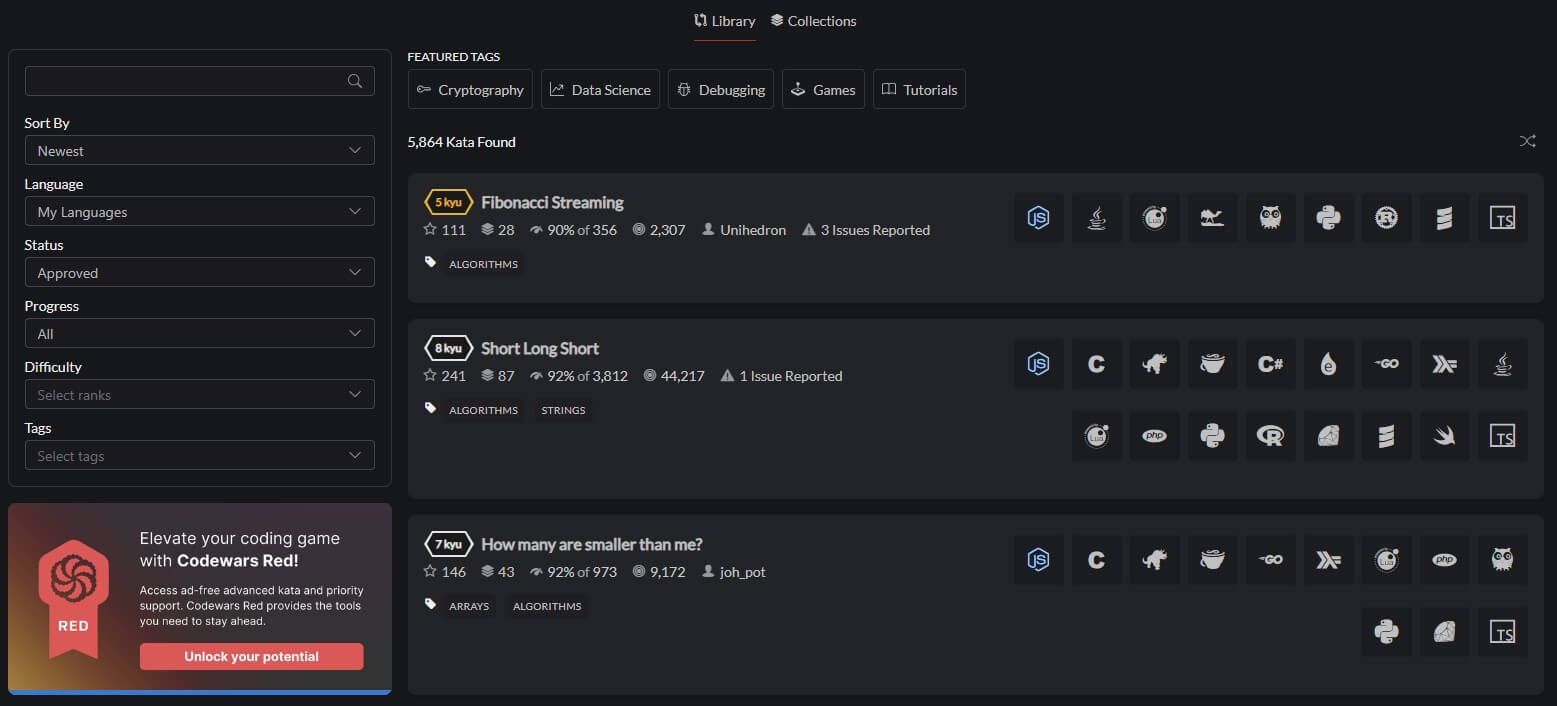This screenshot has width=1557, height=706.
Task: Open the Select tags dropdown
Action: point(199,455)
